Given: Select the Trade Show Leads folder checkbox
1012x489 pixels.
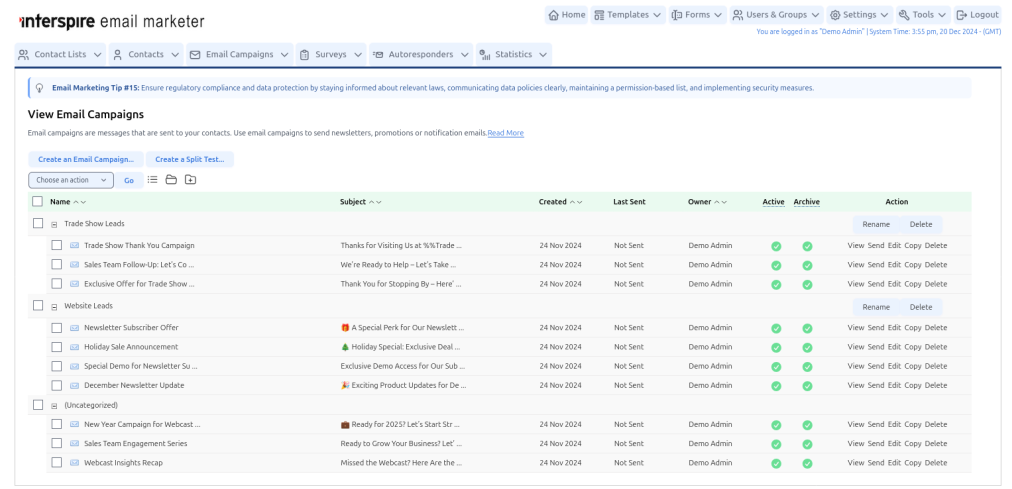Looking at the screenshot, I should tap(38, 223).
